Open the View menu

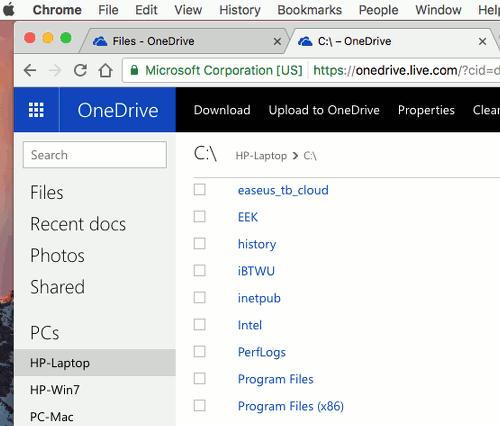(188, 10)
